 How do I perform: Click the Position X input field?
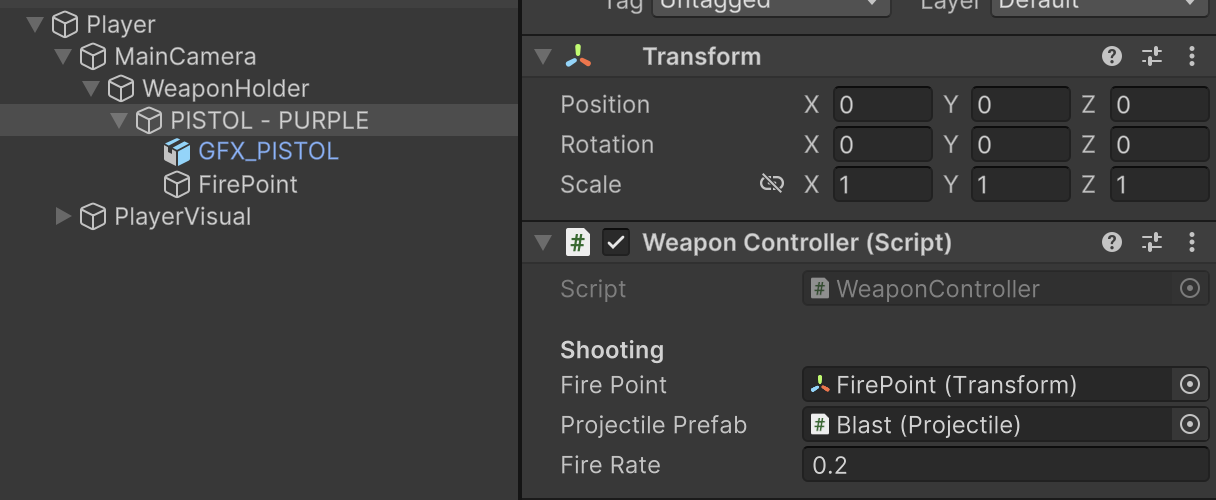(x=881, y=104)
